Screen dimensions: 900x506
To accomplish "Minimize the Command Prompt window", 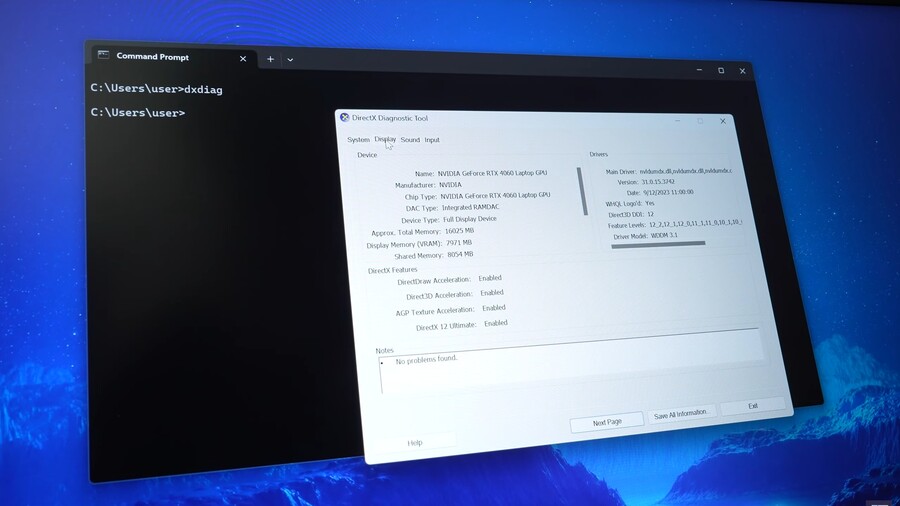I will click(699, 70).
